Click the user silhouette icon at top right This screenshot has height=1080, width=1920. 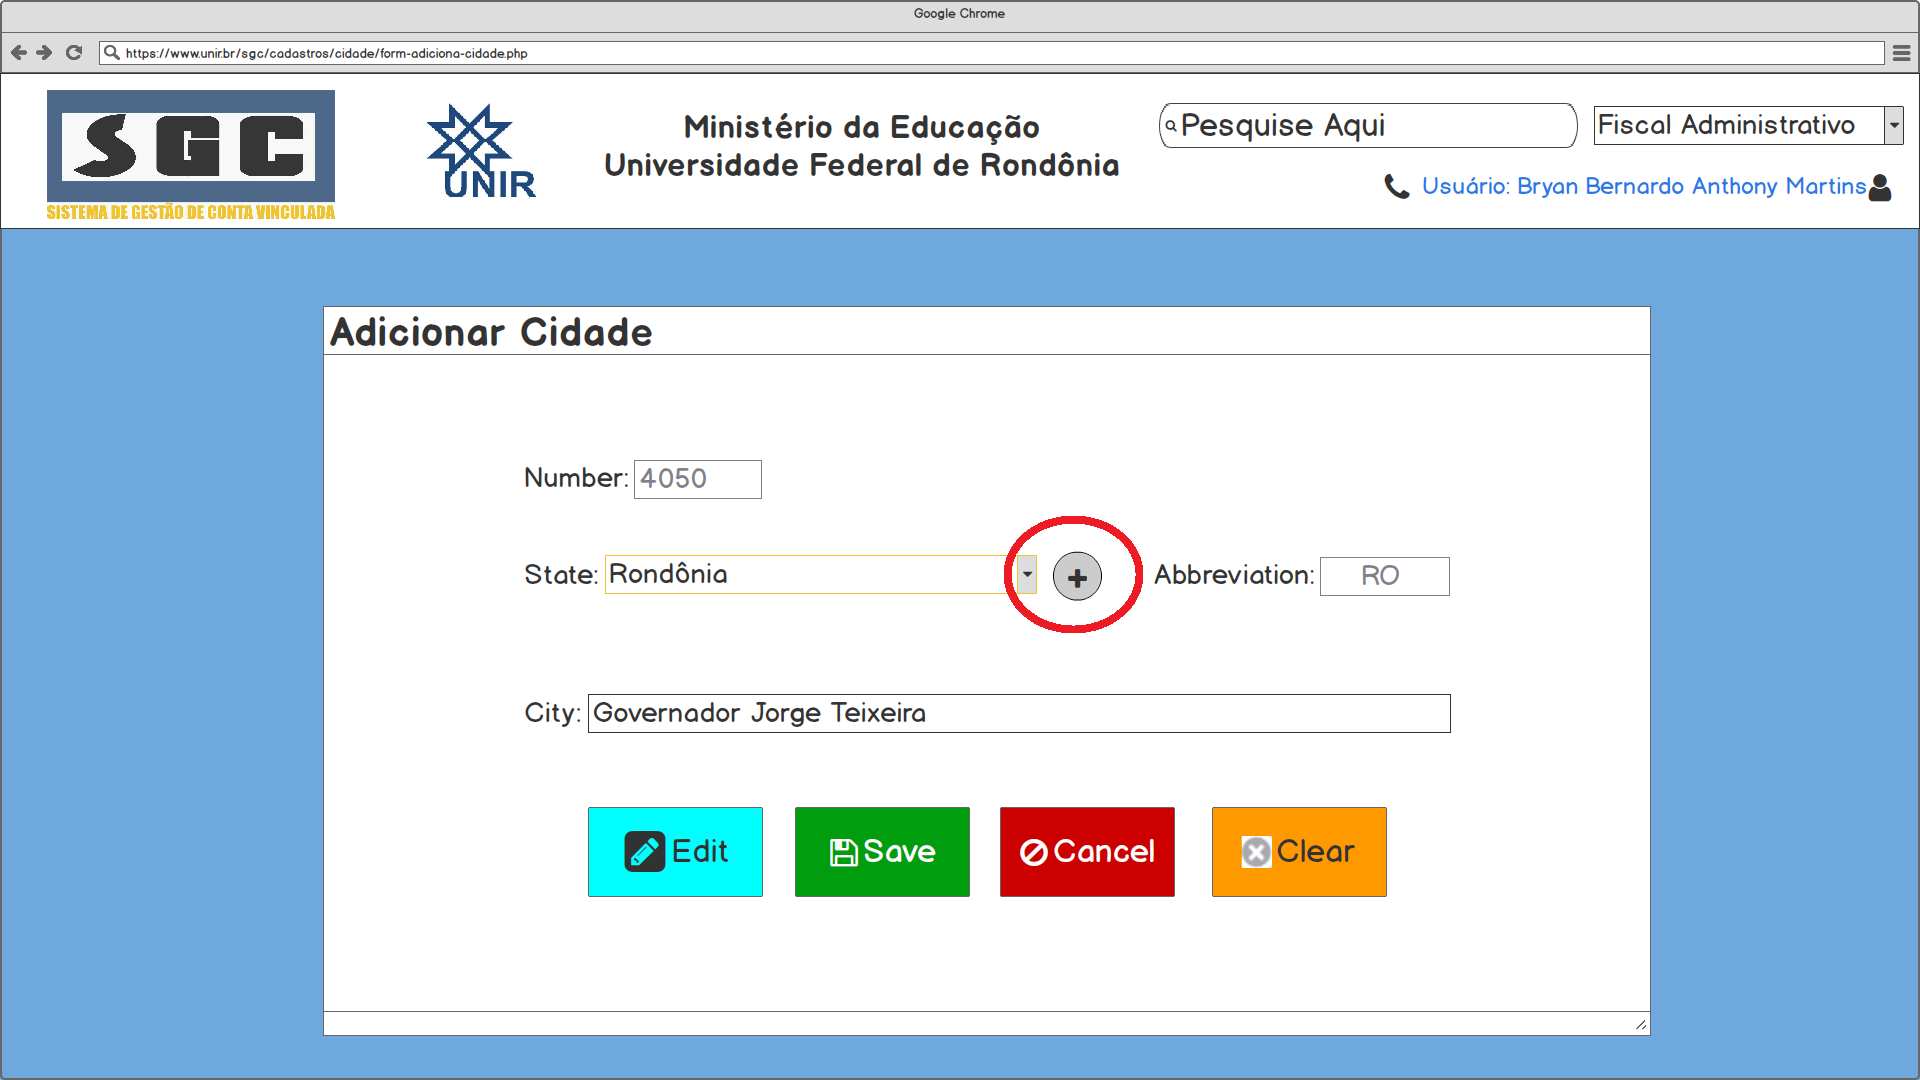pyautogui.click(x=1879, y=188)
